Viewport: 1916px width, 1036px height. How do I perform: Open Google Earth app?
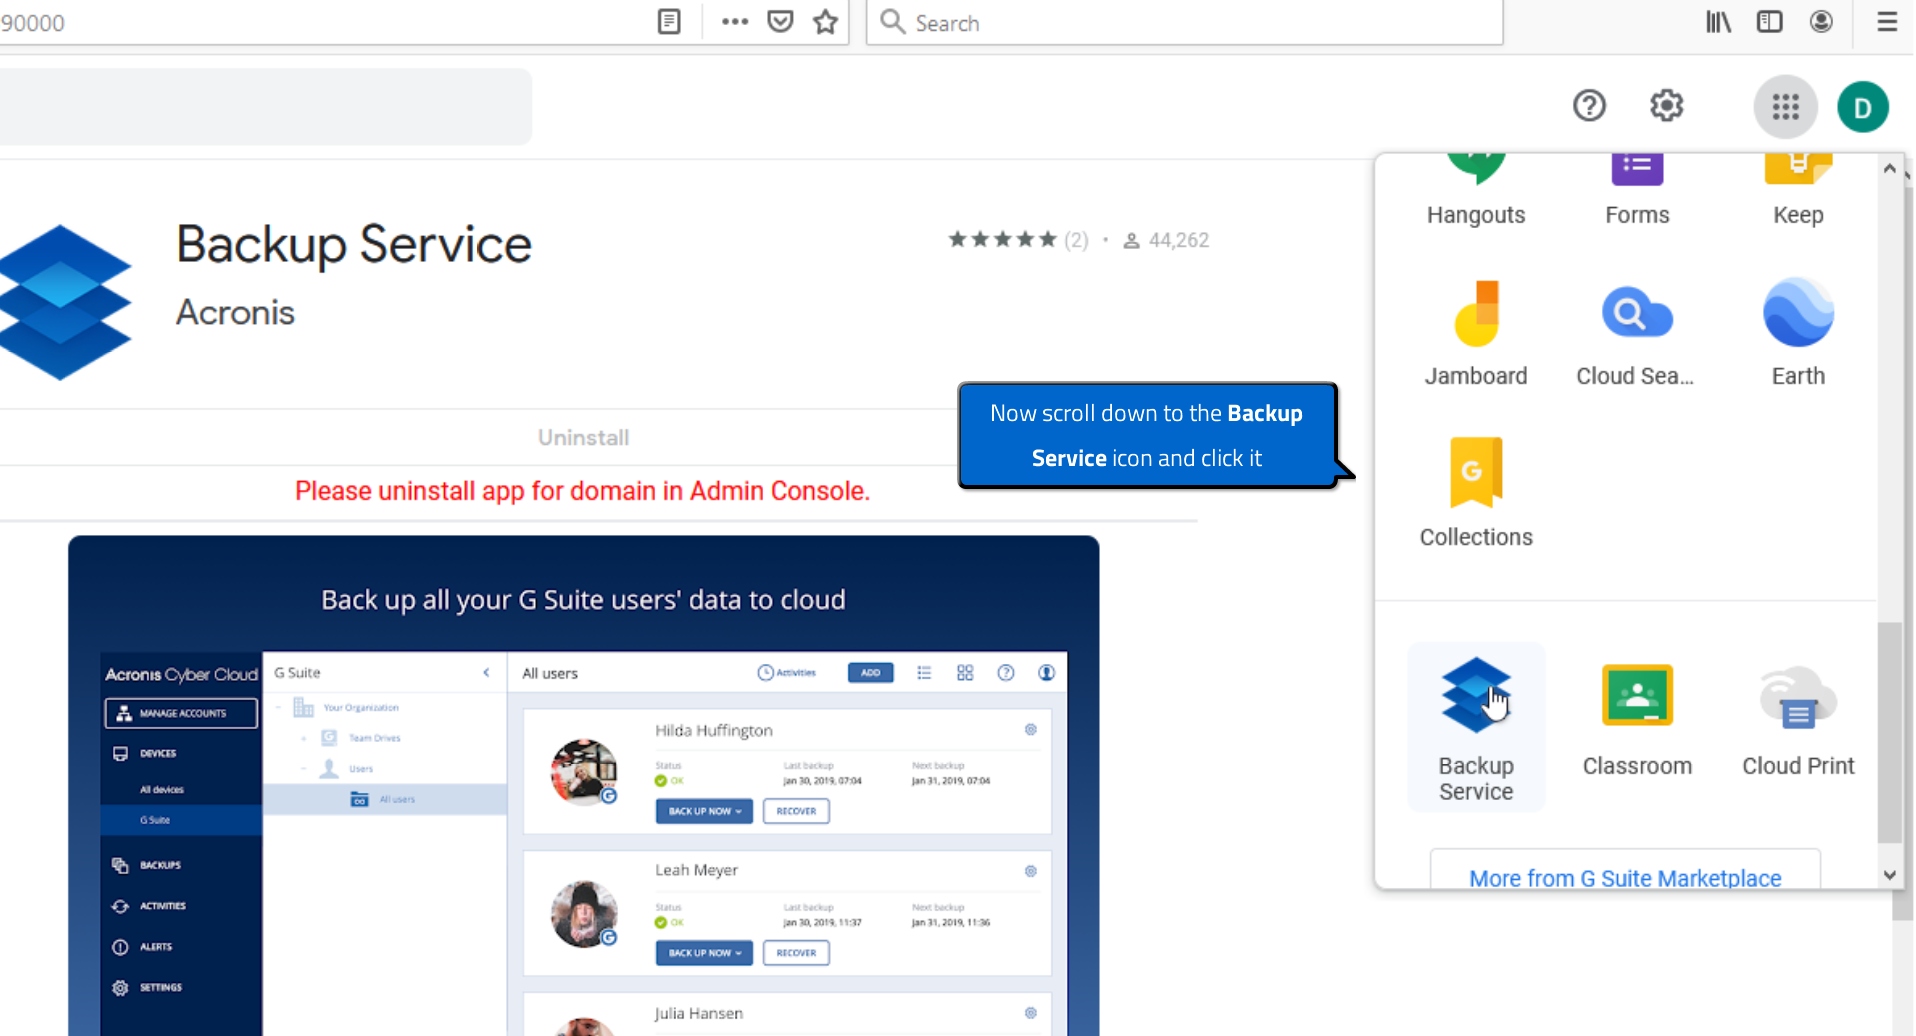(x=1798, y=333)
